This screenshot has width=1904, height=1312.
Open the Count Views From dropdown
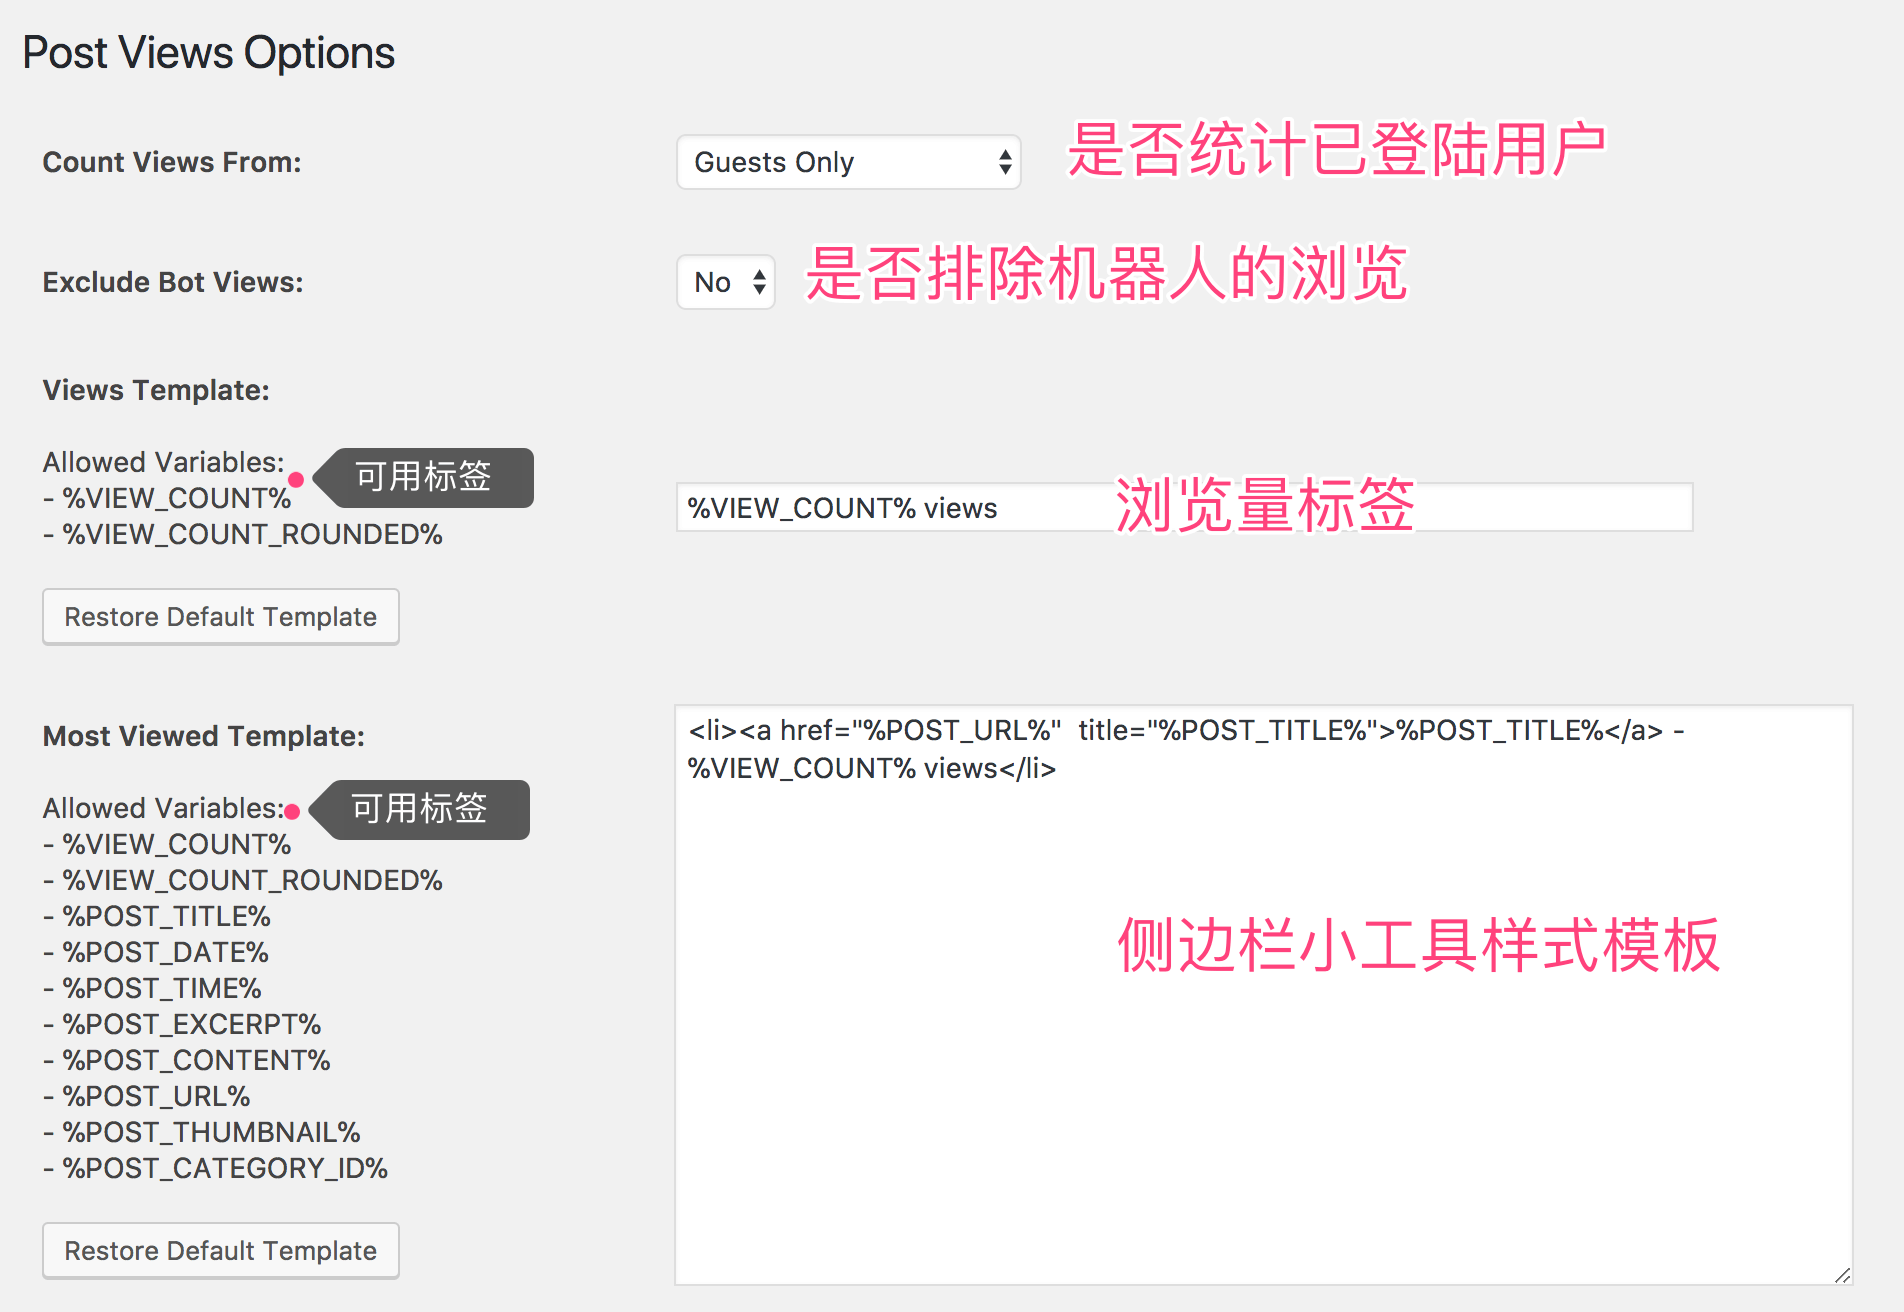click(x=848, y=161)
